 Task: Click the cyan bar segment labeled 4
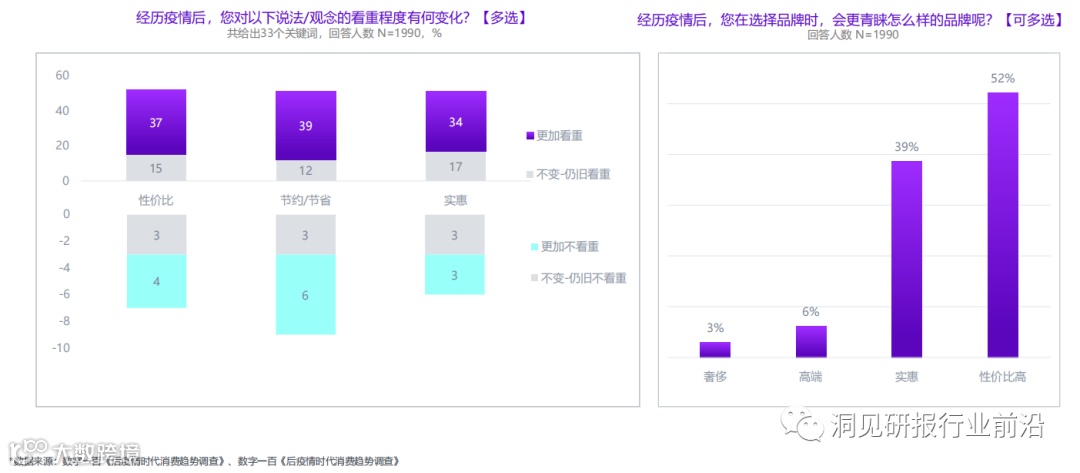[x=156, y=281]
